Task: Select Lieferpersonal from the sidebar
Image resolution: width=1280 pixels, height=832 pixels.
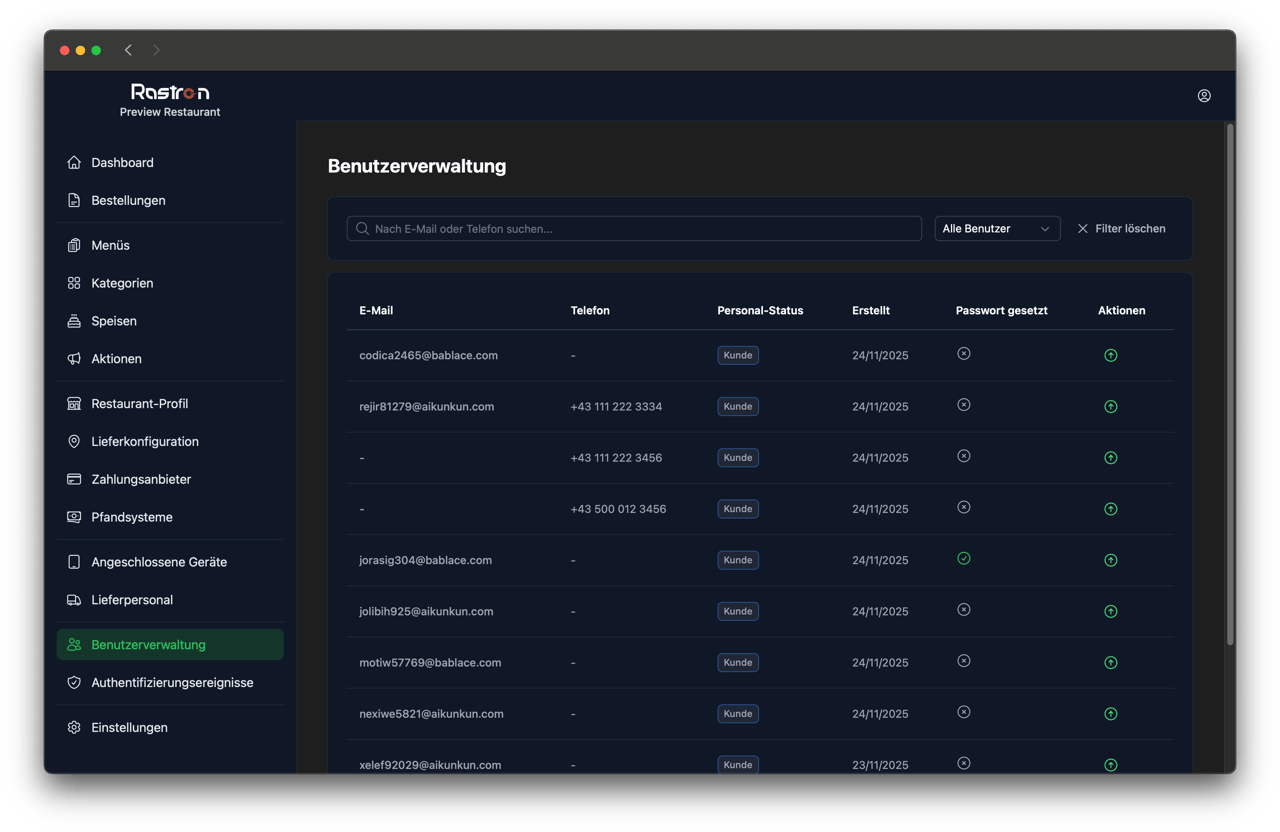Action: [x=132, y=600]
